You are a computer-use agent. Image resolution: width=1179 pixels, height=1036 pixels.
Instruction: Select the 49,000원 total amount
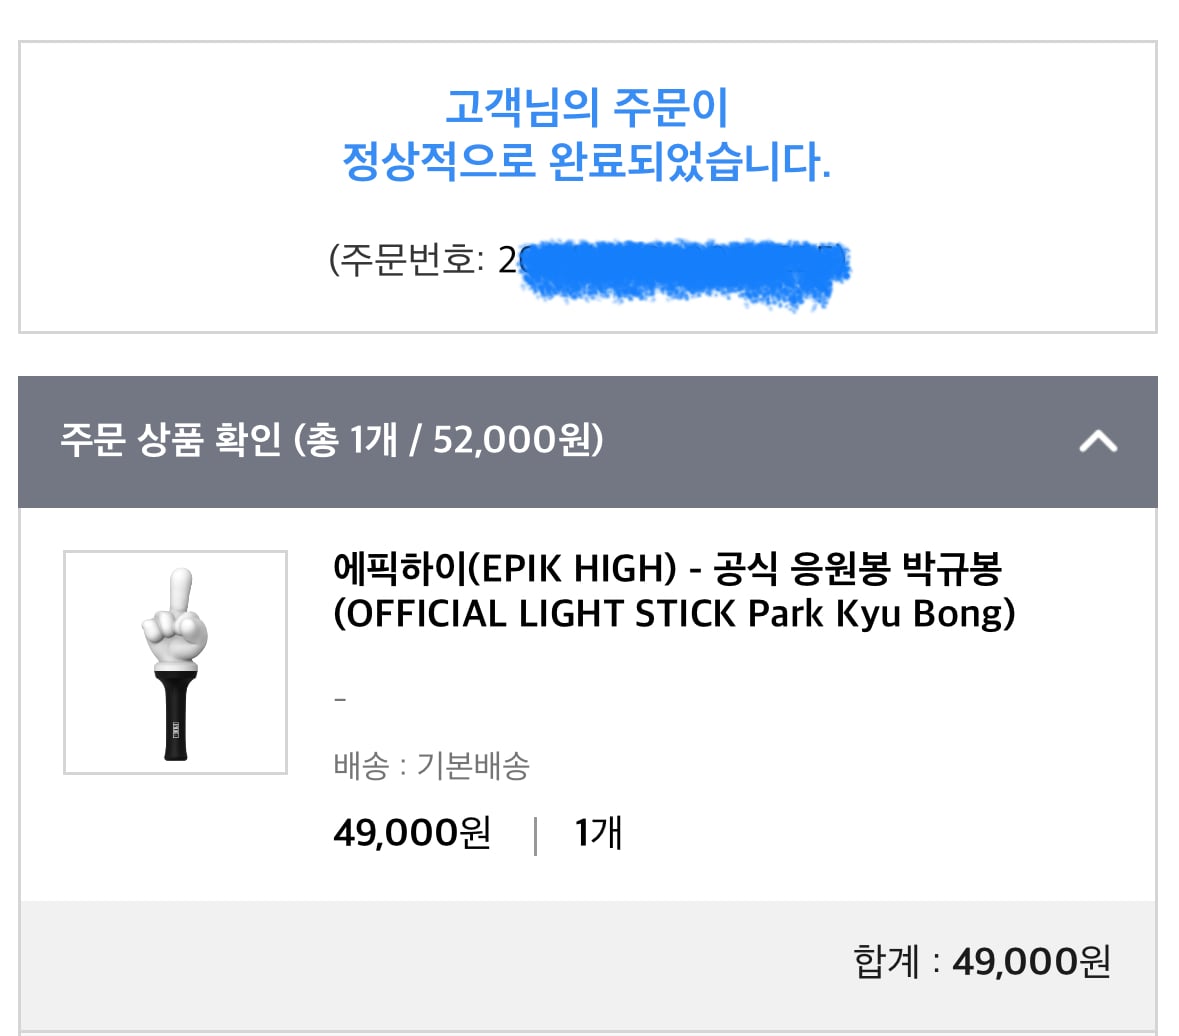[x=1031, y=962]
